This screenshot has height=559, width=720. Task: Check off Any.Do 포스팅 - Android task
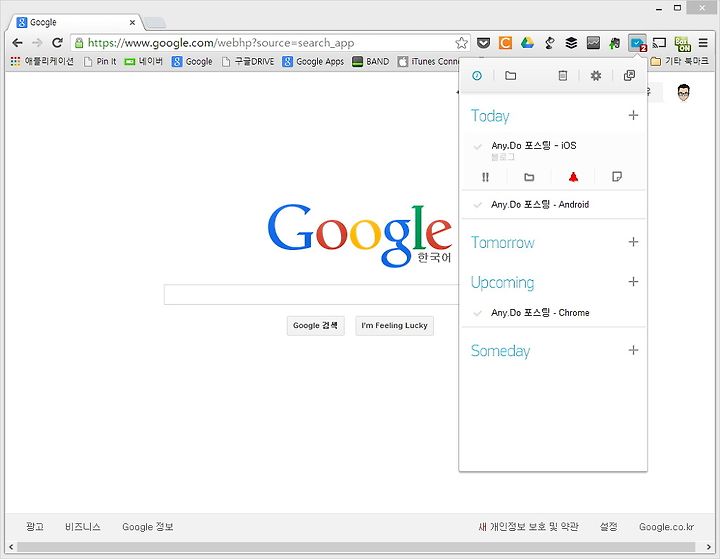pos(478,205)
